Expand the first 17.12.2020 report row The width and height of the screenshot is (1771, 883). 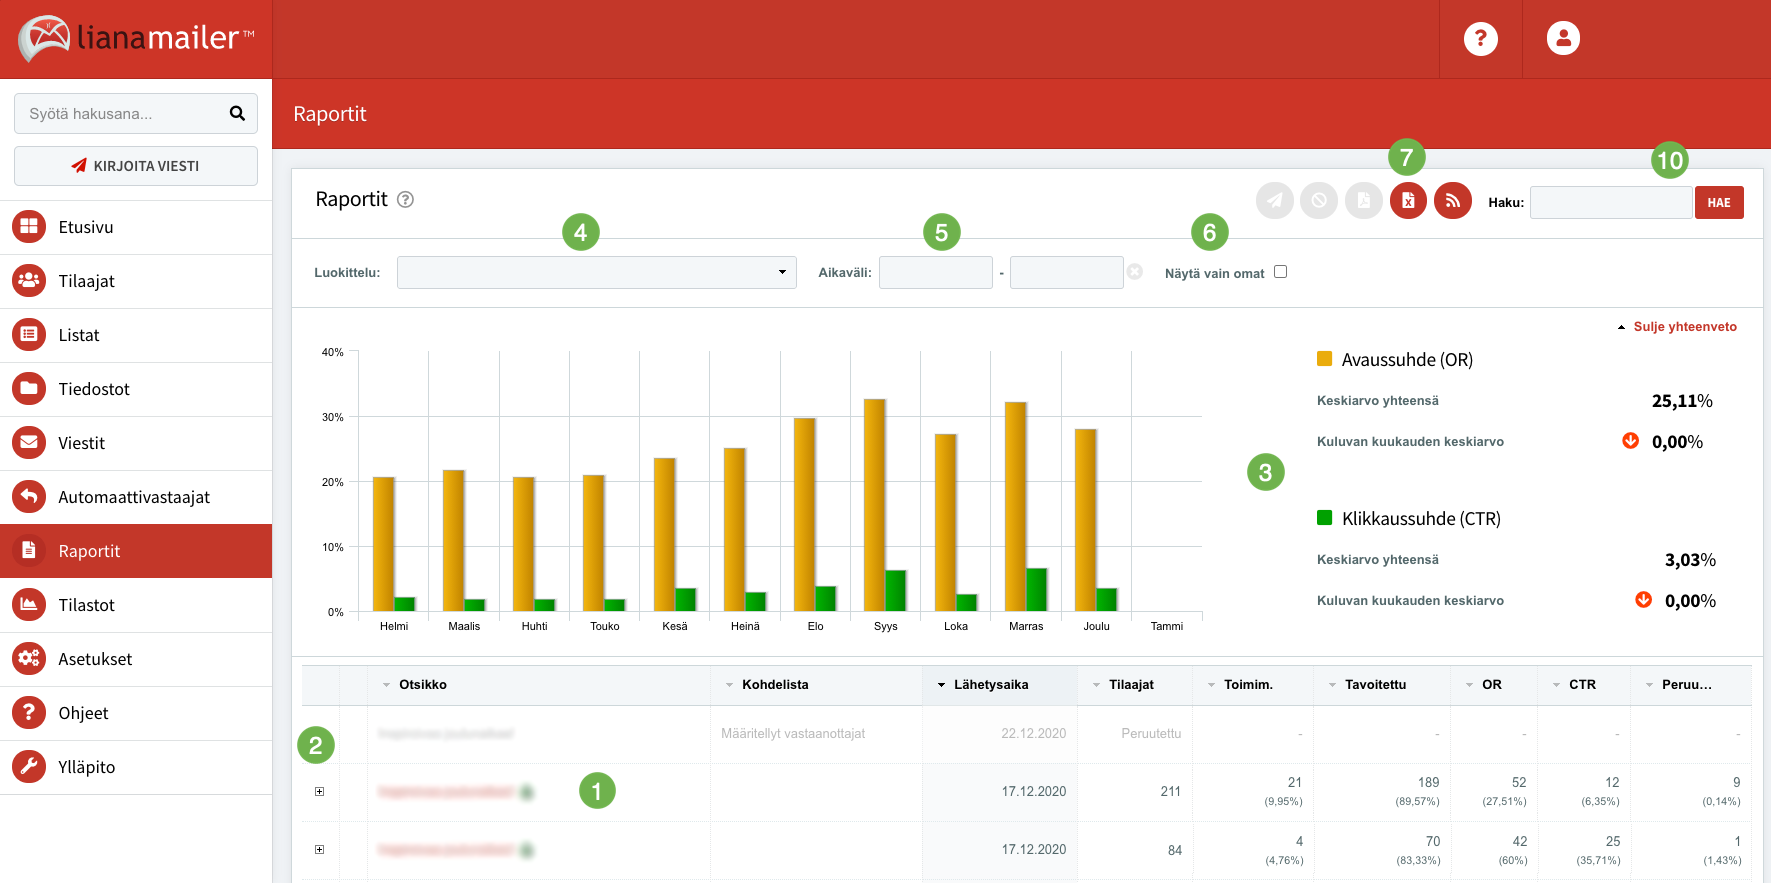(320, 791)
